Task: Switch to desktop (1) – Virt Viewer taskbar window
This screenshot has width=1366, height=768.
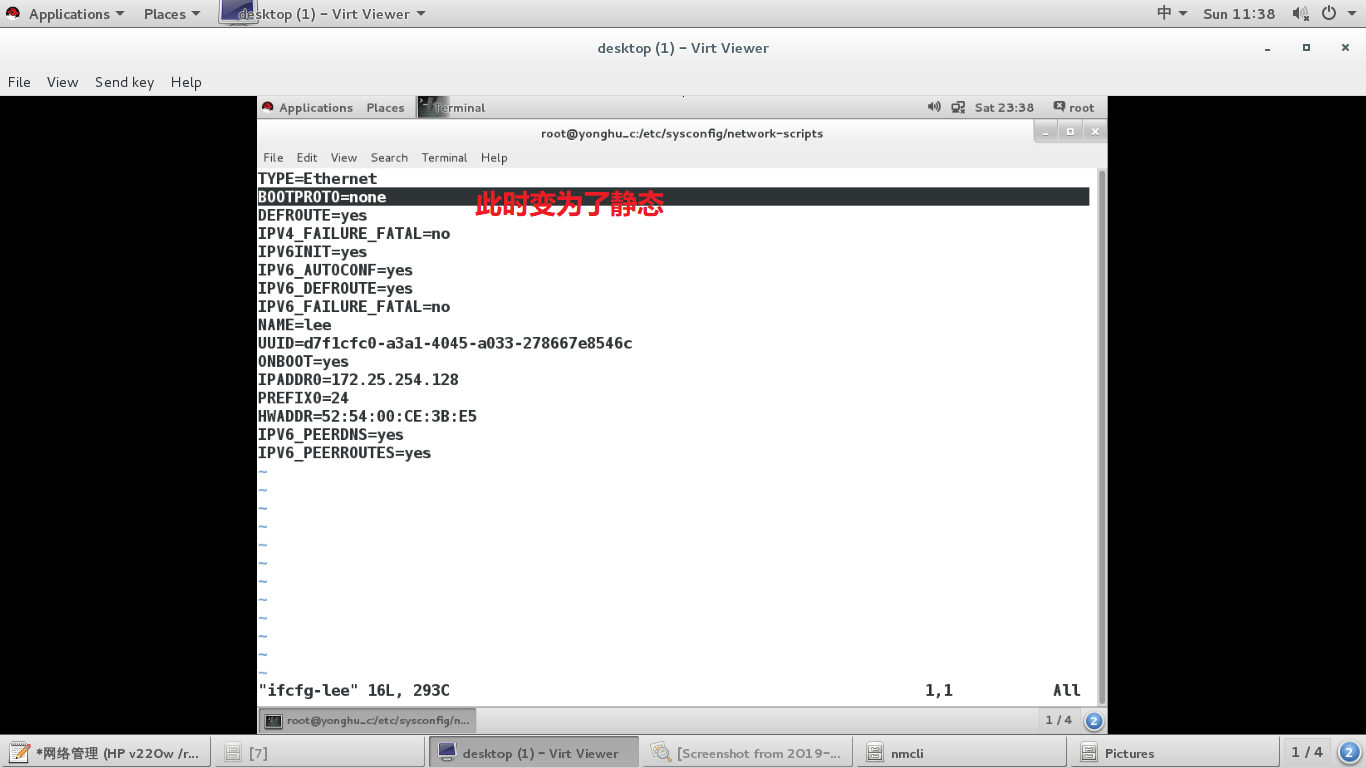Action: pyautogui.click(x=533, y=753)
